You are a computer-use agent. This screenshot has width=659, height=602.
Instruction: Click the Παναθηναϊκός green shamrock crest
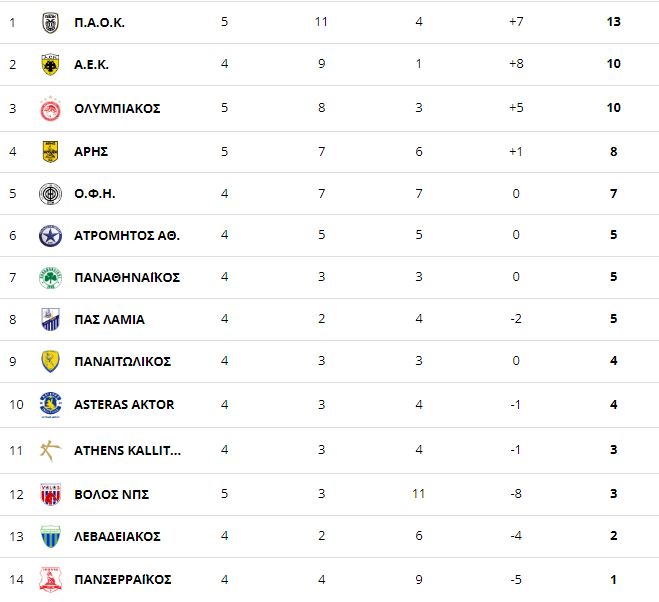50,277
